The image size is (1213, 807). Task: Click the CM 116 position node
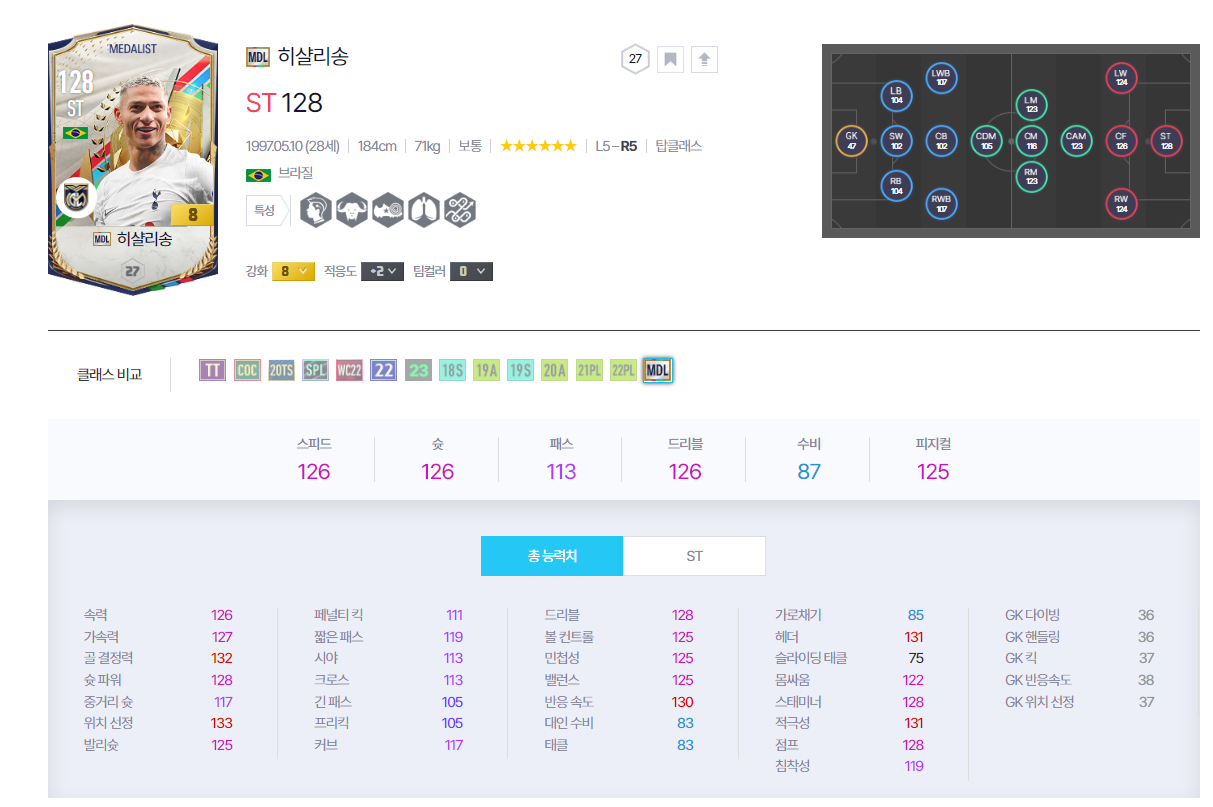[1031, 141]
